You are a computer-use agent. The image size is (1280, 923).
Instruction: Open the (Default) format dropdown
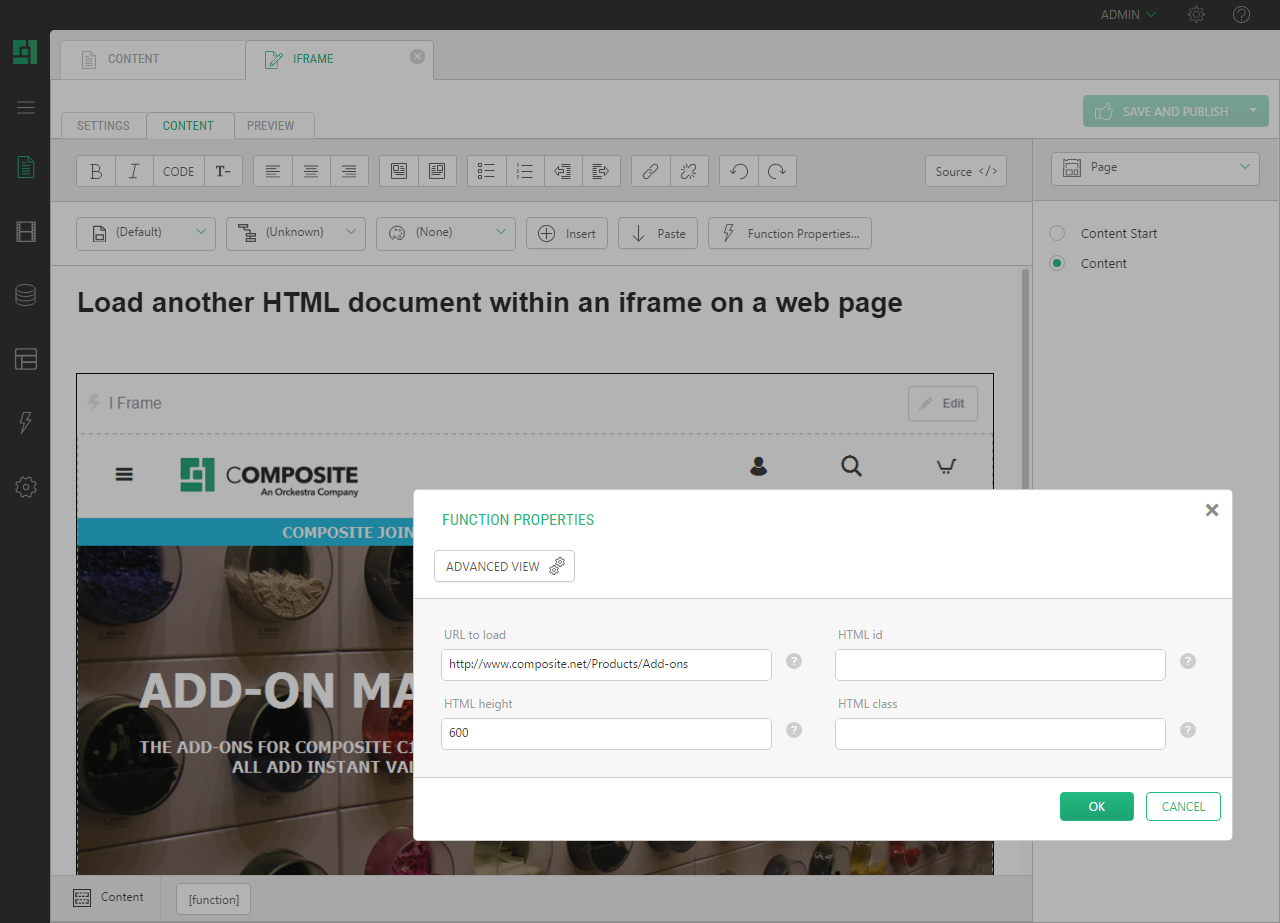pyautogui.click(x=146, y=233)
